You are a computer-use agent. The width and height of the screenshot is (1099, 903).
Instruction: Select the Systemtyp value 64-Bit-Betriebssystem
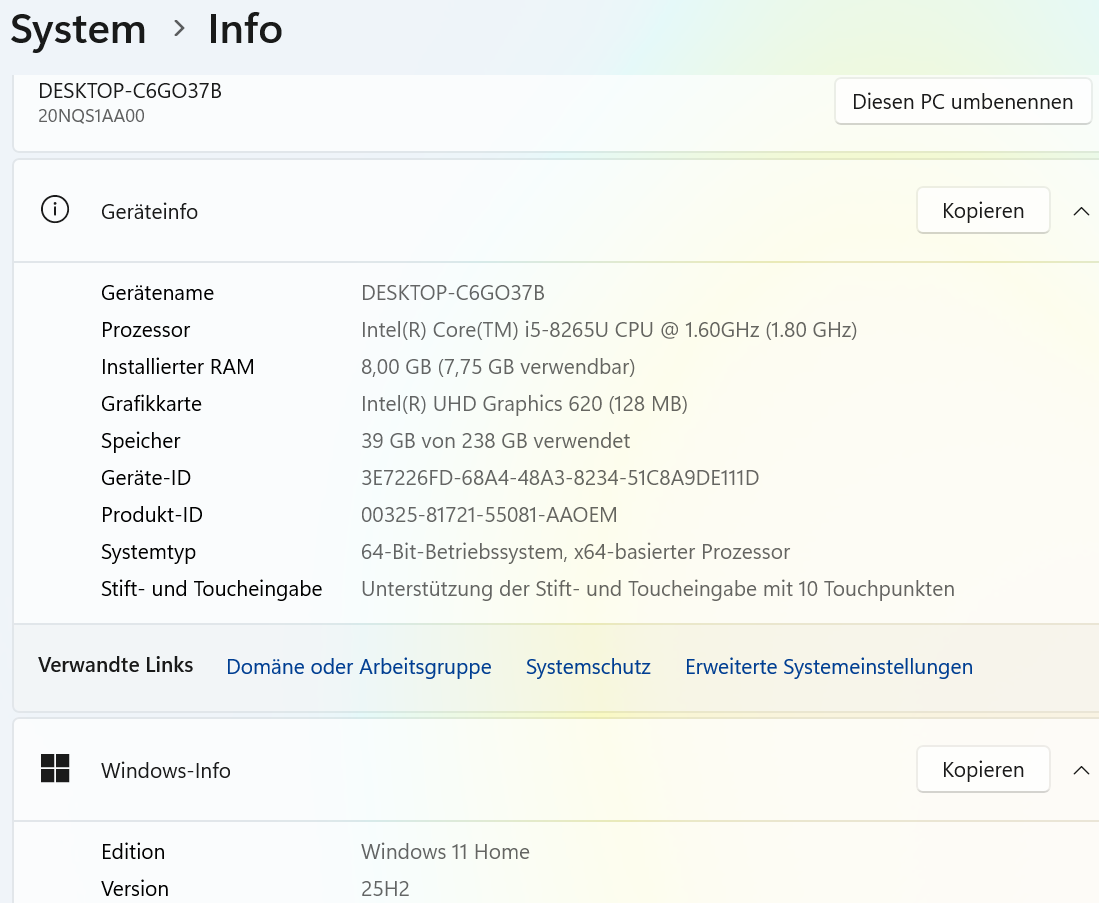pyautogui.click(x=575, y=552)
